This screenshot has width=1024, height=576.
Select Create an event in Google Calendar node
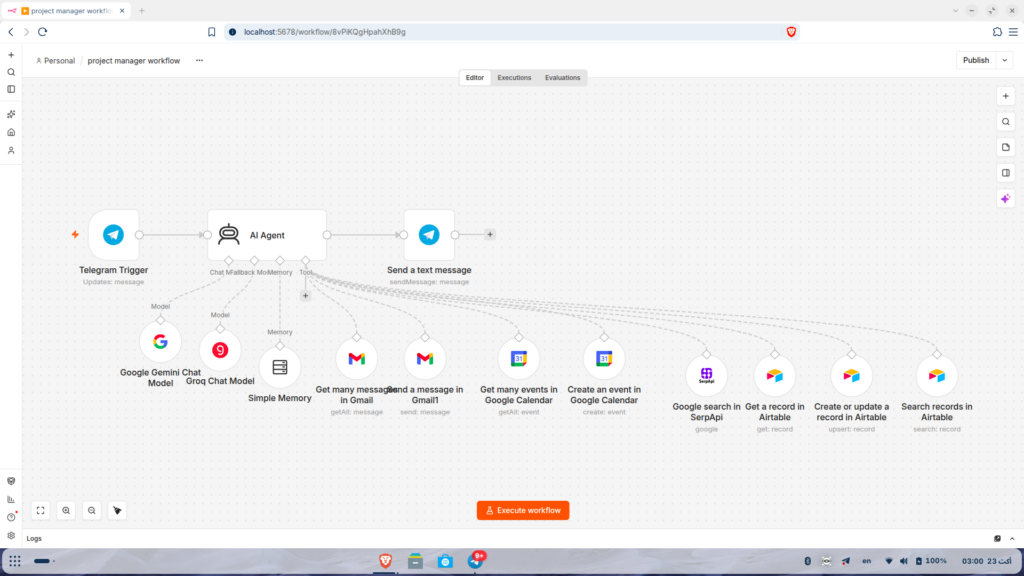click(x=604, y=359)
